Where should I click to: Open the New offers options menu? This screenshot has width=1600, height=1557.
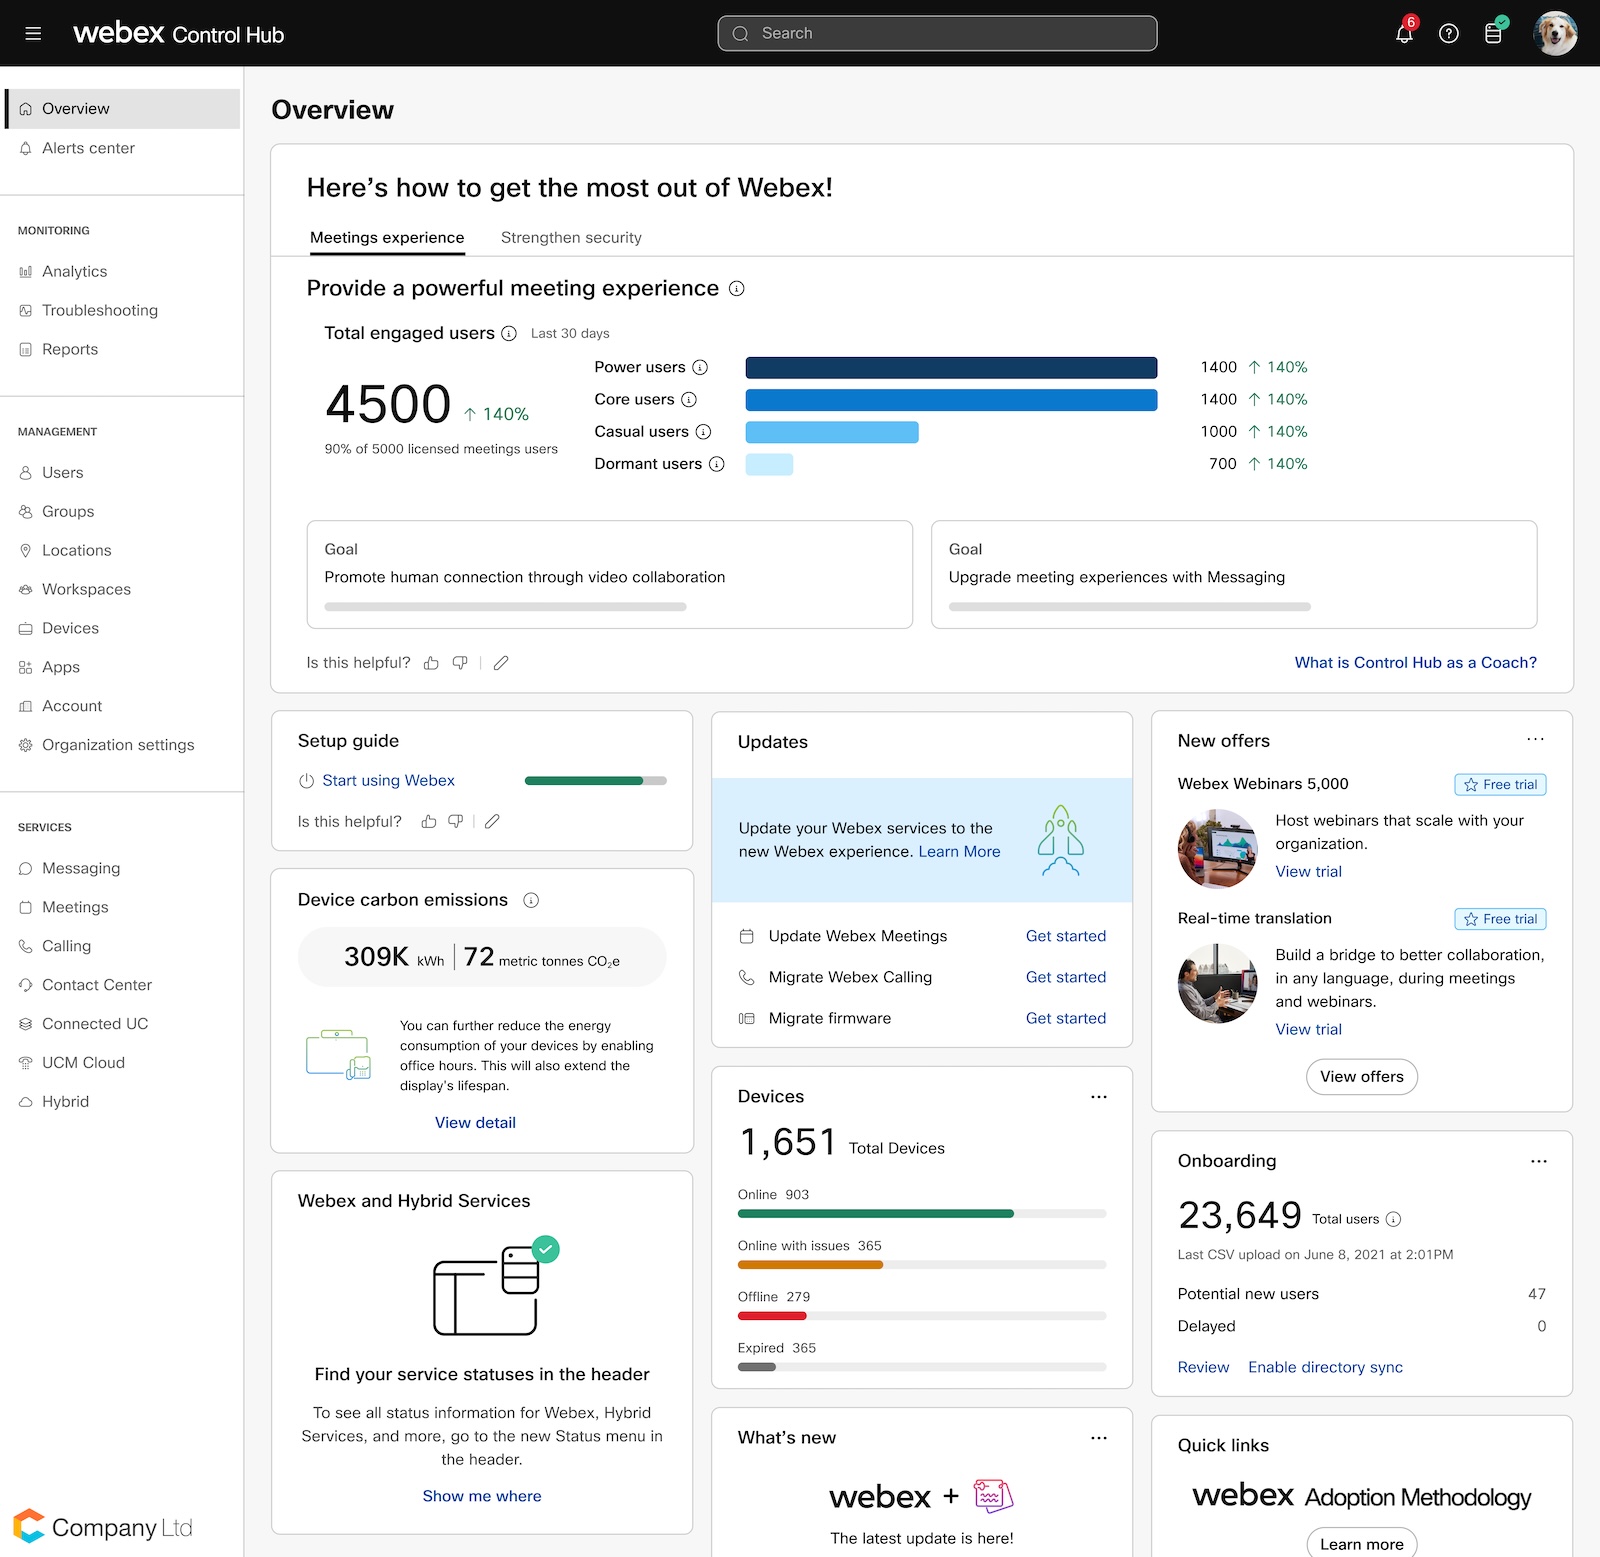coord(1536,740)
